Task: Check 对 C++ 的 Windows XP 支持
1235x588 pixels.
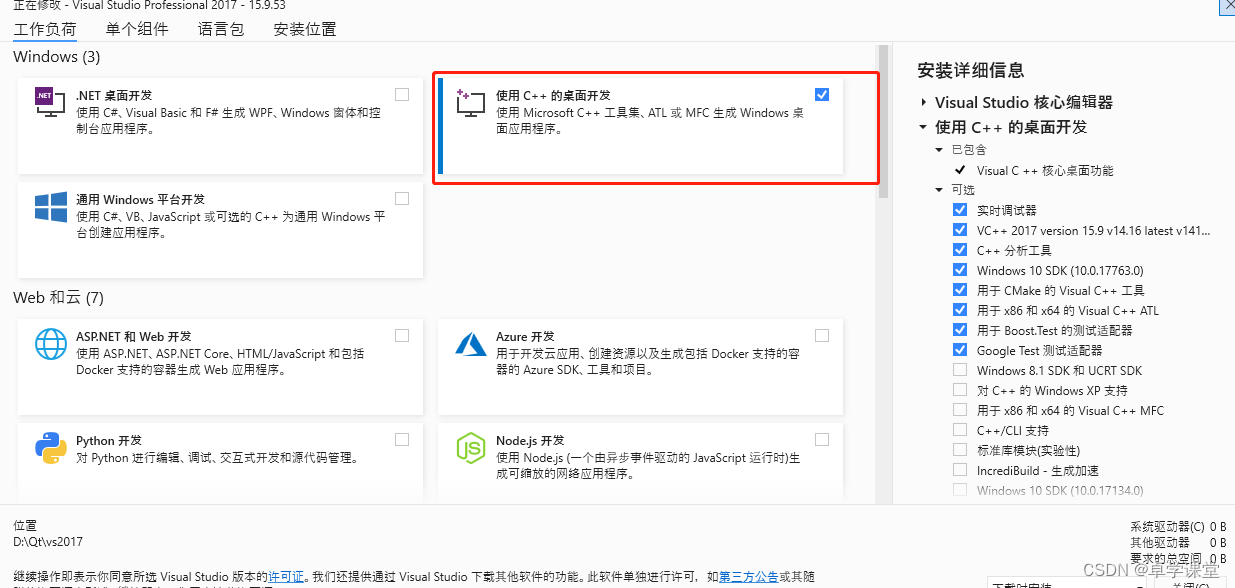Action: [x=960, y=390]
